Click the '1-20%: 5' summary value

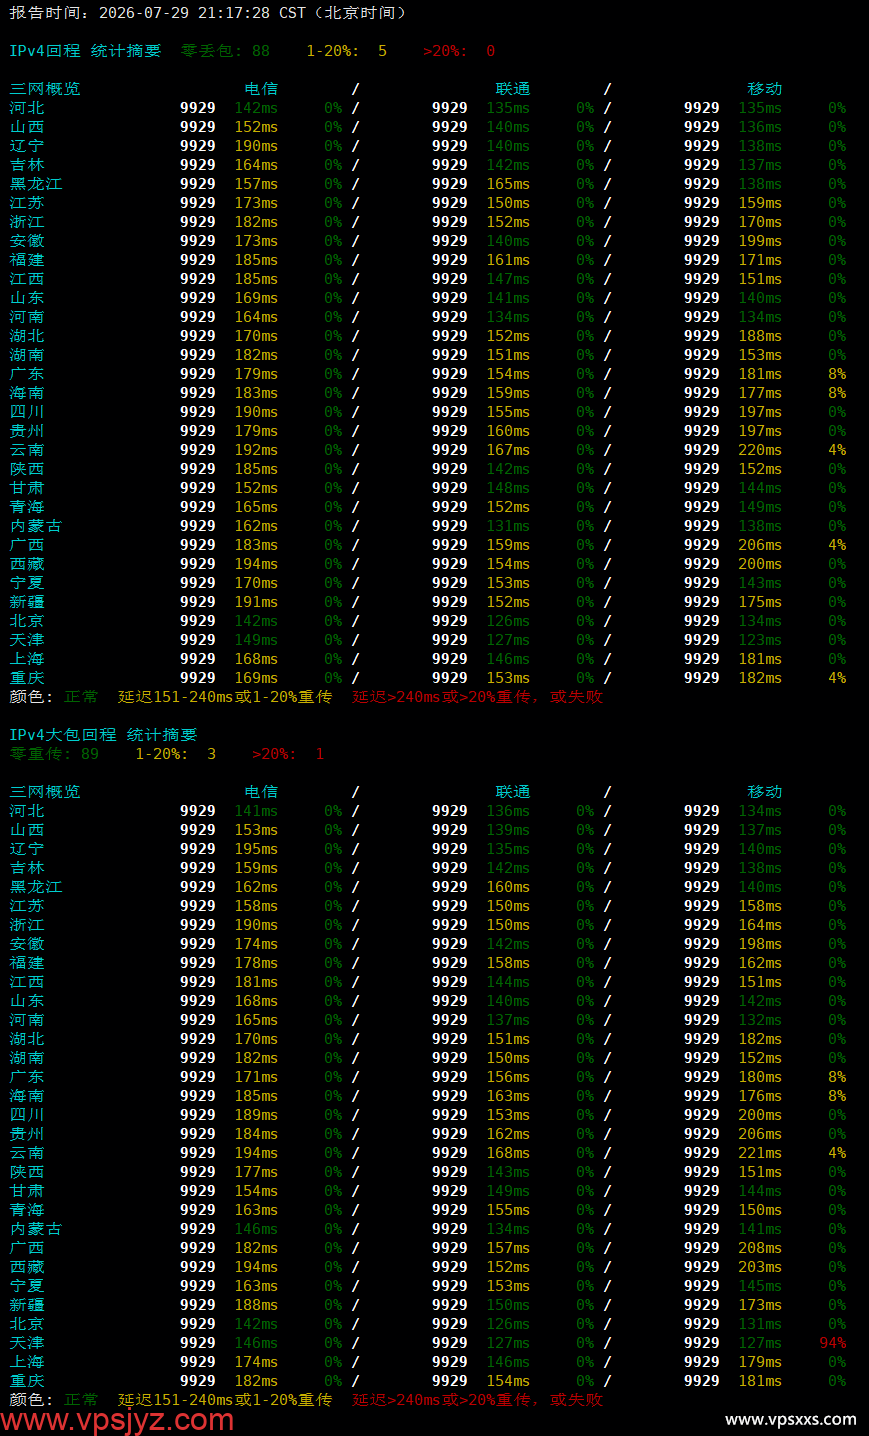click(x=346, y=51)
